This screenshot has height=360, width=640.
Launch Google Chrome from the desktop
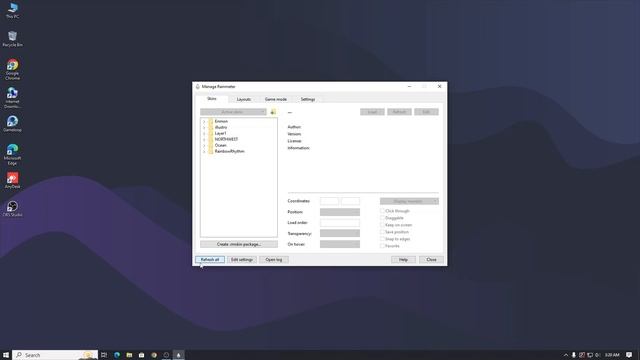[x=12, y=69]
